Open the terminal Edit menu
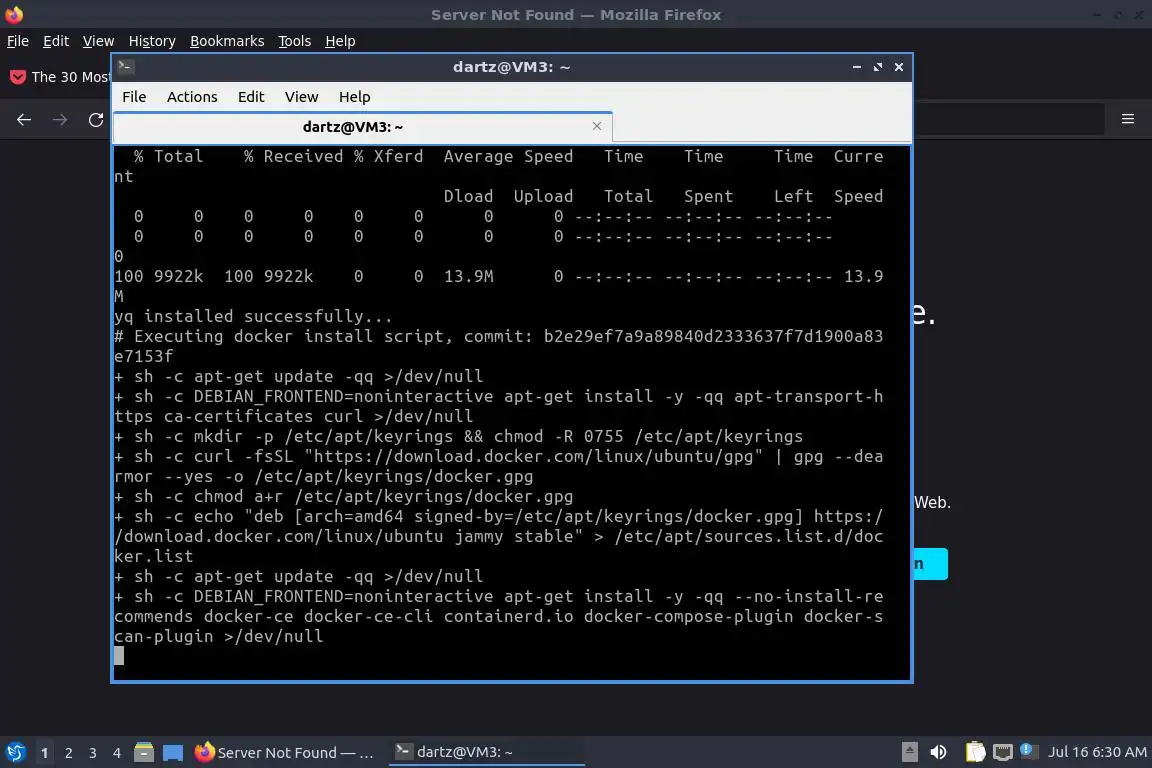The height and width of the screenshot is (768, 1152). point(251,97)
